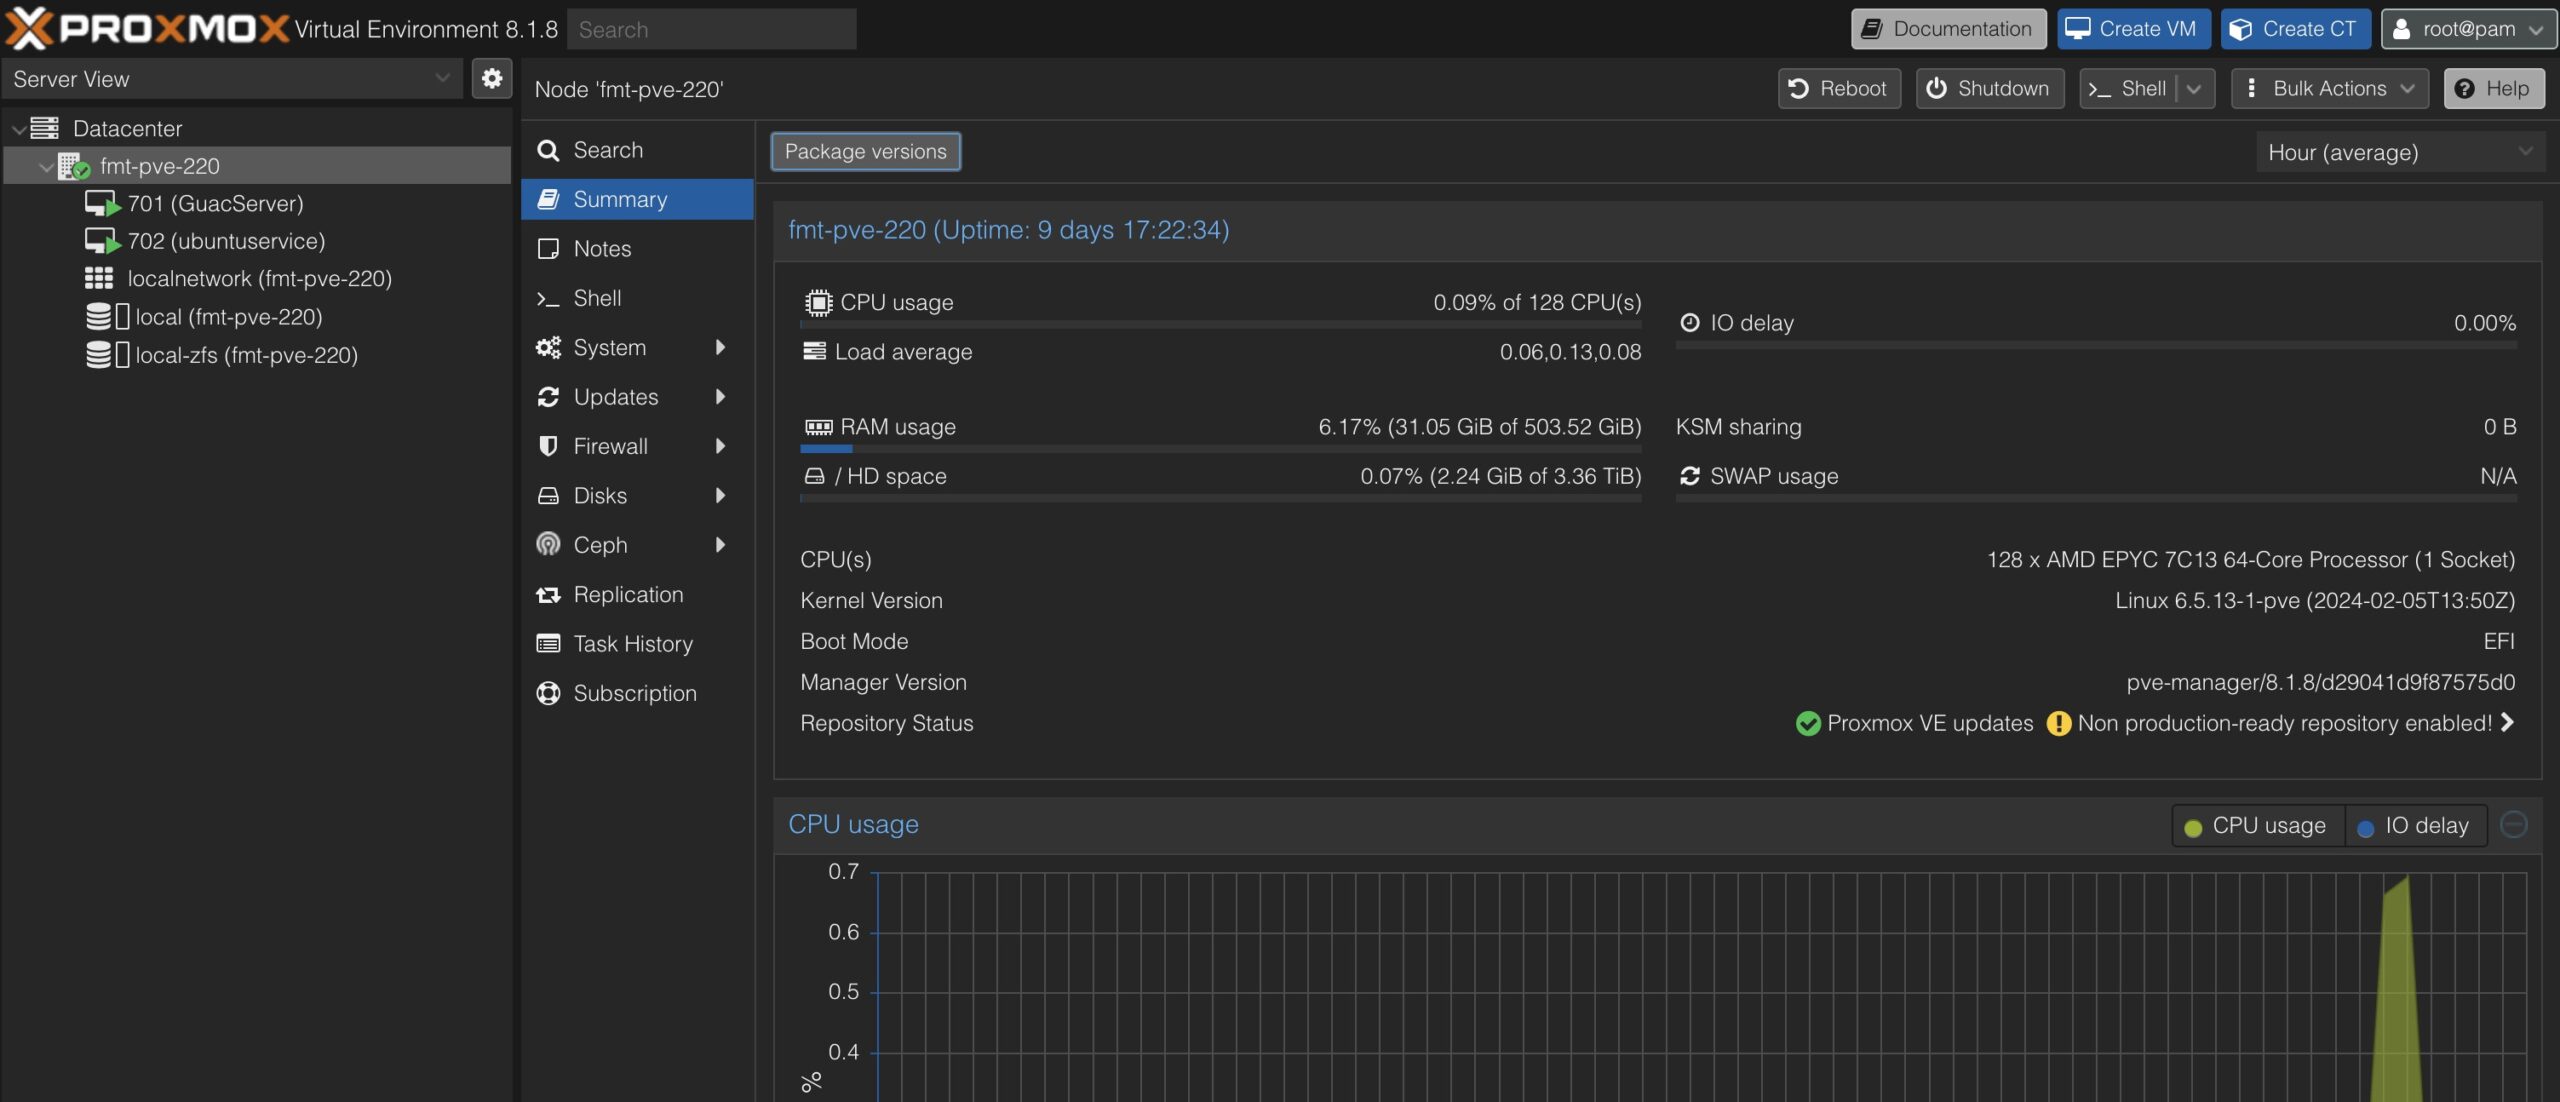Image resolution: width=2560 pixels, height=1102 pixels.
Task: Open Subscription via its lifebuoy icon
Action: tap(548, 693)
